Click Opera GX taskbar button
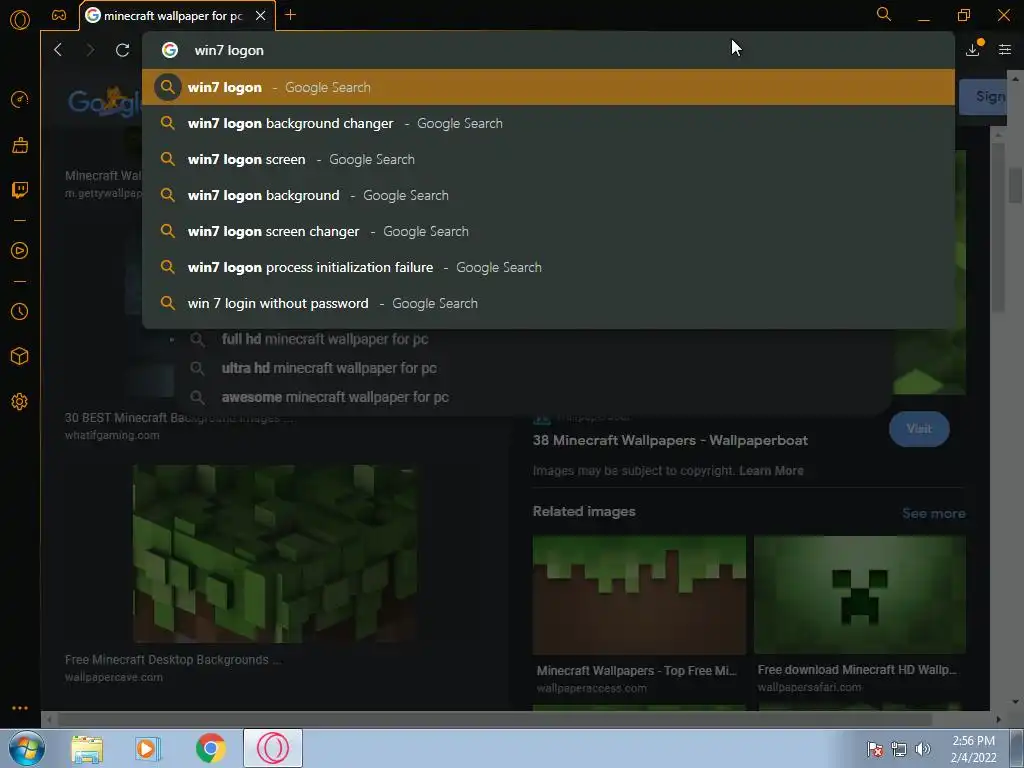 pos(273,748)
